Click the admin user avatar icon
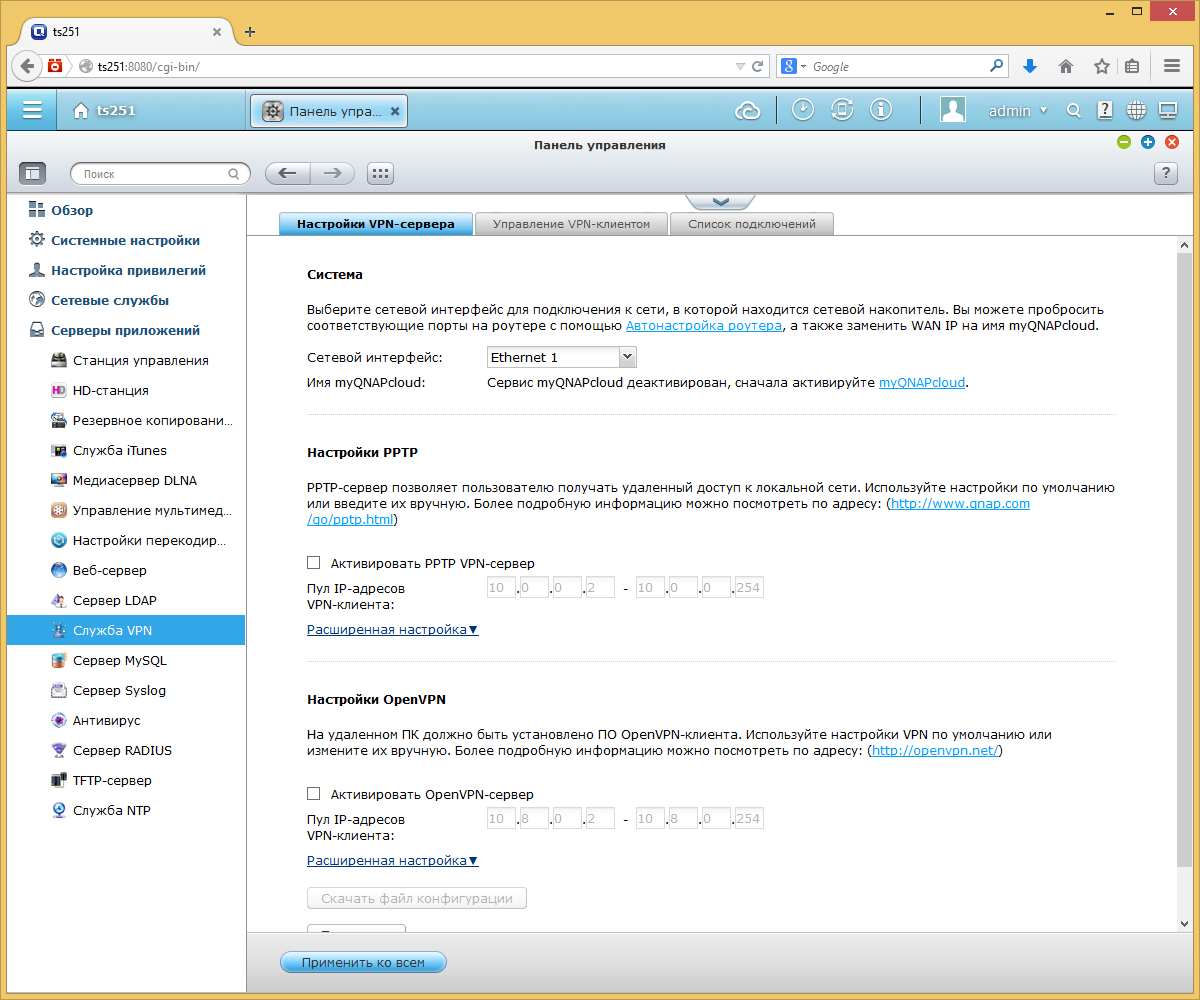This screenshot has height=1000, width=1200. pyautogui.click(x=952, y=110)
